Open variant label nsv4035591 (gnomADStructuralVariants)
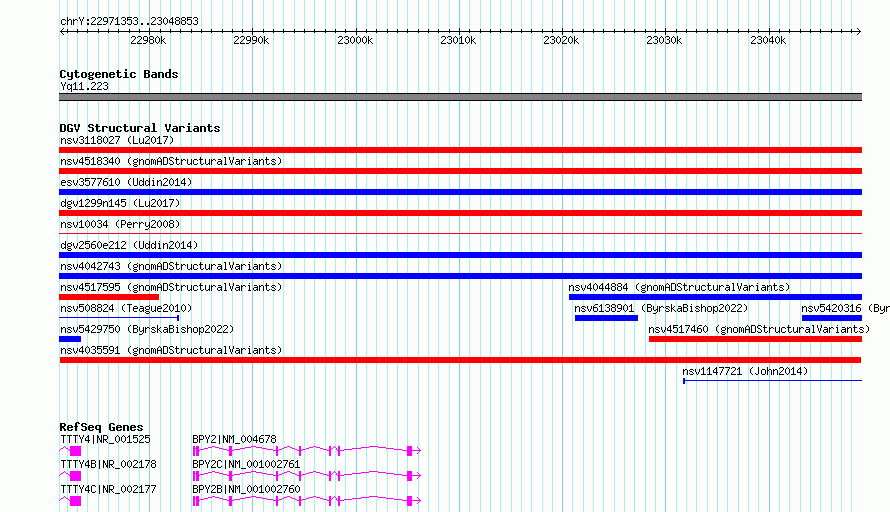Image resolution: width=890 pixels, height=512 pixels. pyautogui.click(x=171, y=350)
